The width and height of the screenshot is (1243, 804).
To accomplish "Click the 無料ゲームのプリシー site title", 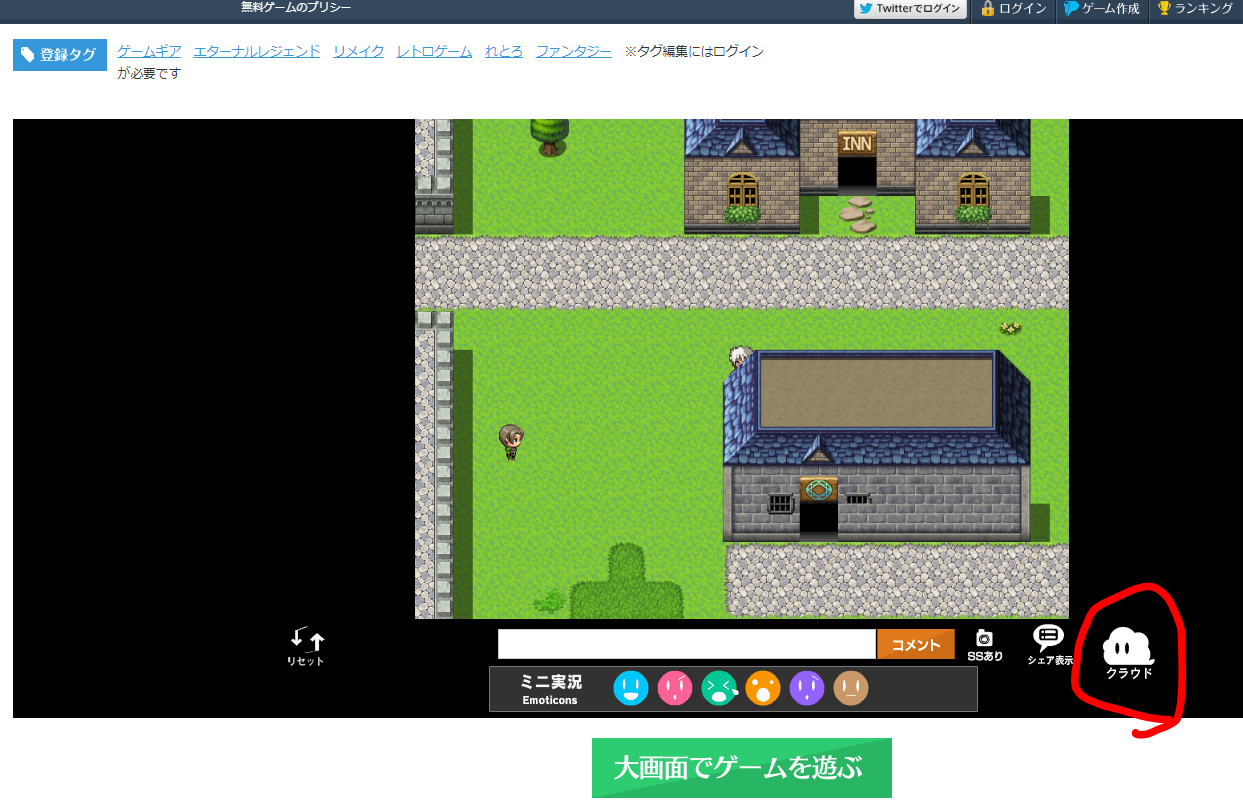I will point(296,7).
